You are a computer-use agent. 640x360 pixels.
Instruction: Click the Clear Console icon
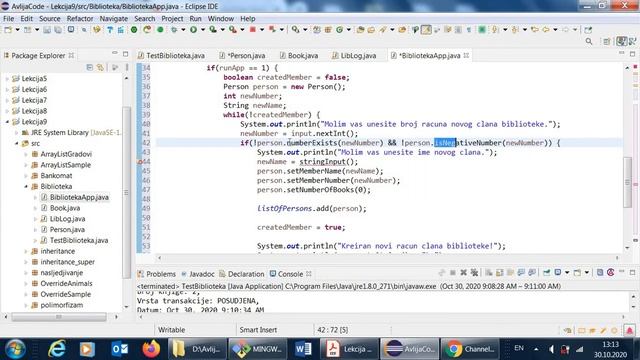click(x=489, y=272)
